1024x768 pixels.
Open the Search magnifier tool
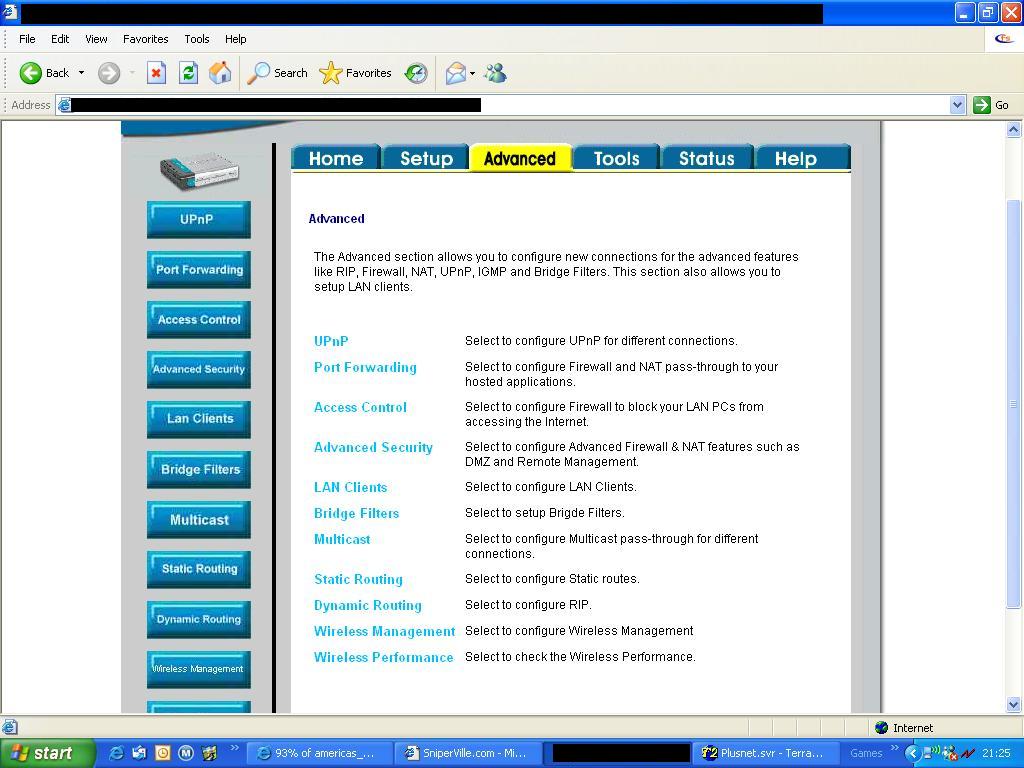click(x=278, y=73)
